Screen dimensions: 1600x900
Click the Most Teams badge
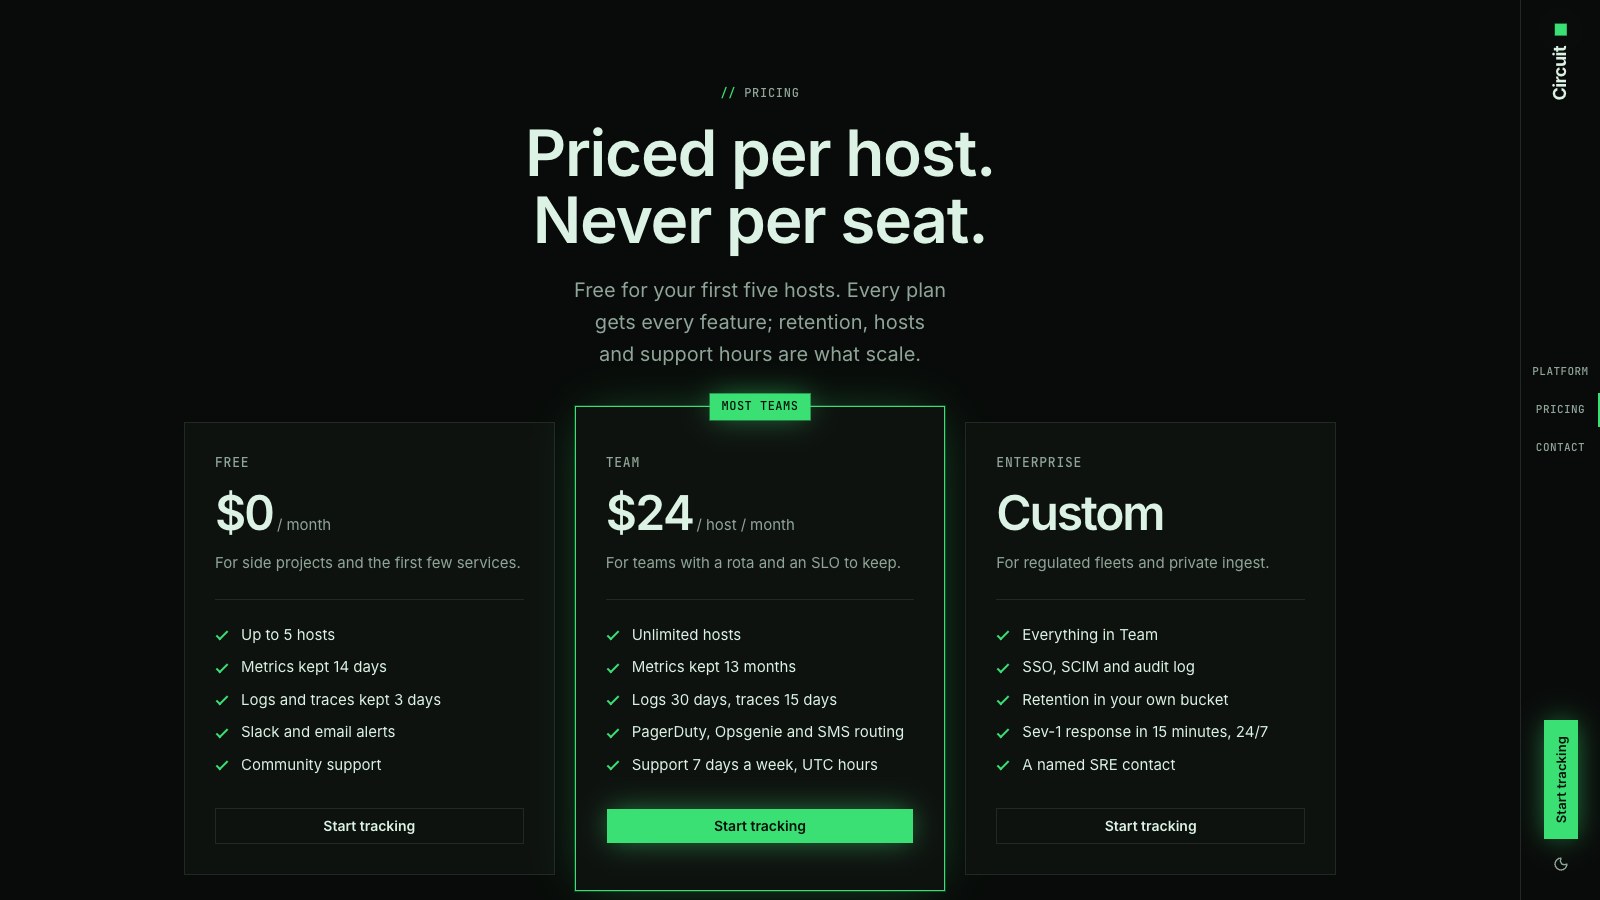760,406
